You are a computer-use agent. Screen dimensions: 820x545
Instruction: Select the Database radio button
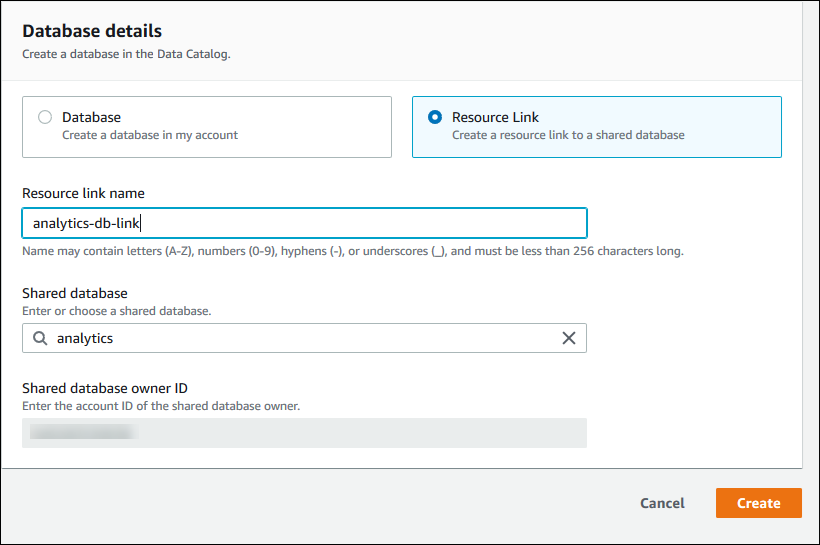coord(45,117)
